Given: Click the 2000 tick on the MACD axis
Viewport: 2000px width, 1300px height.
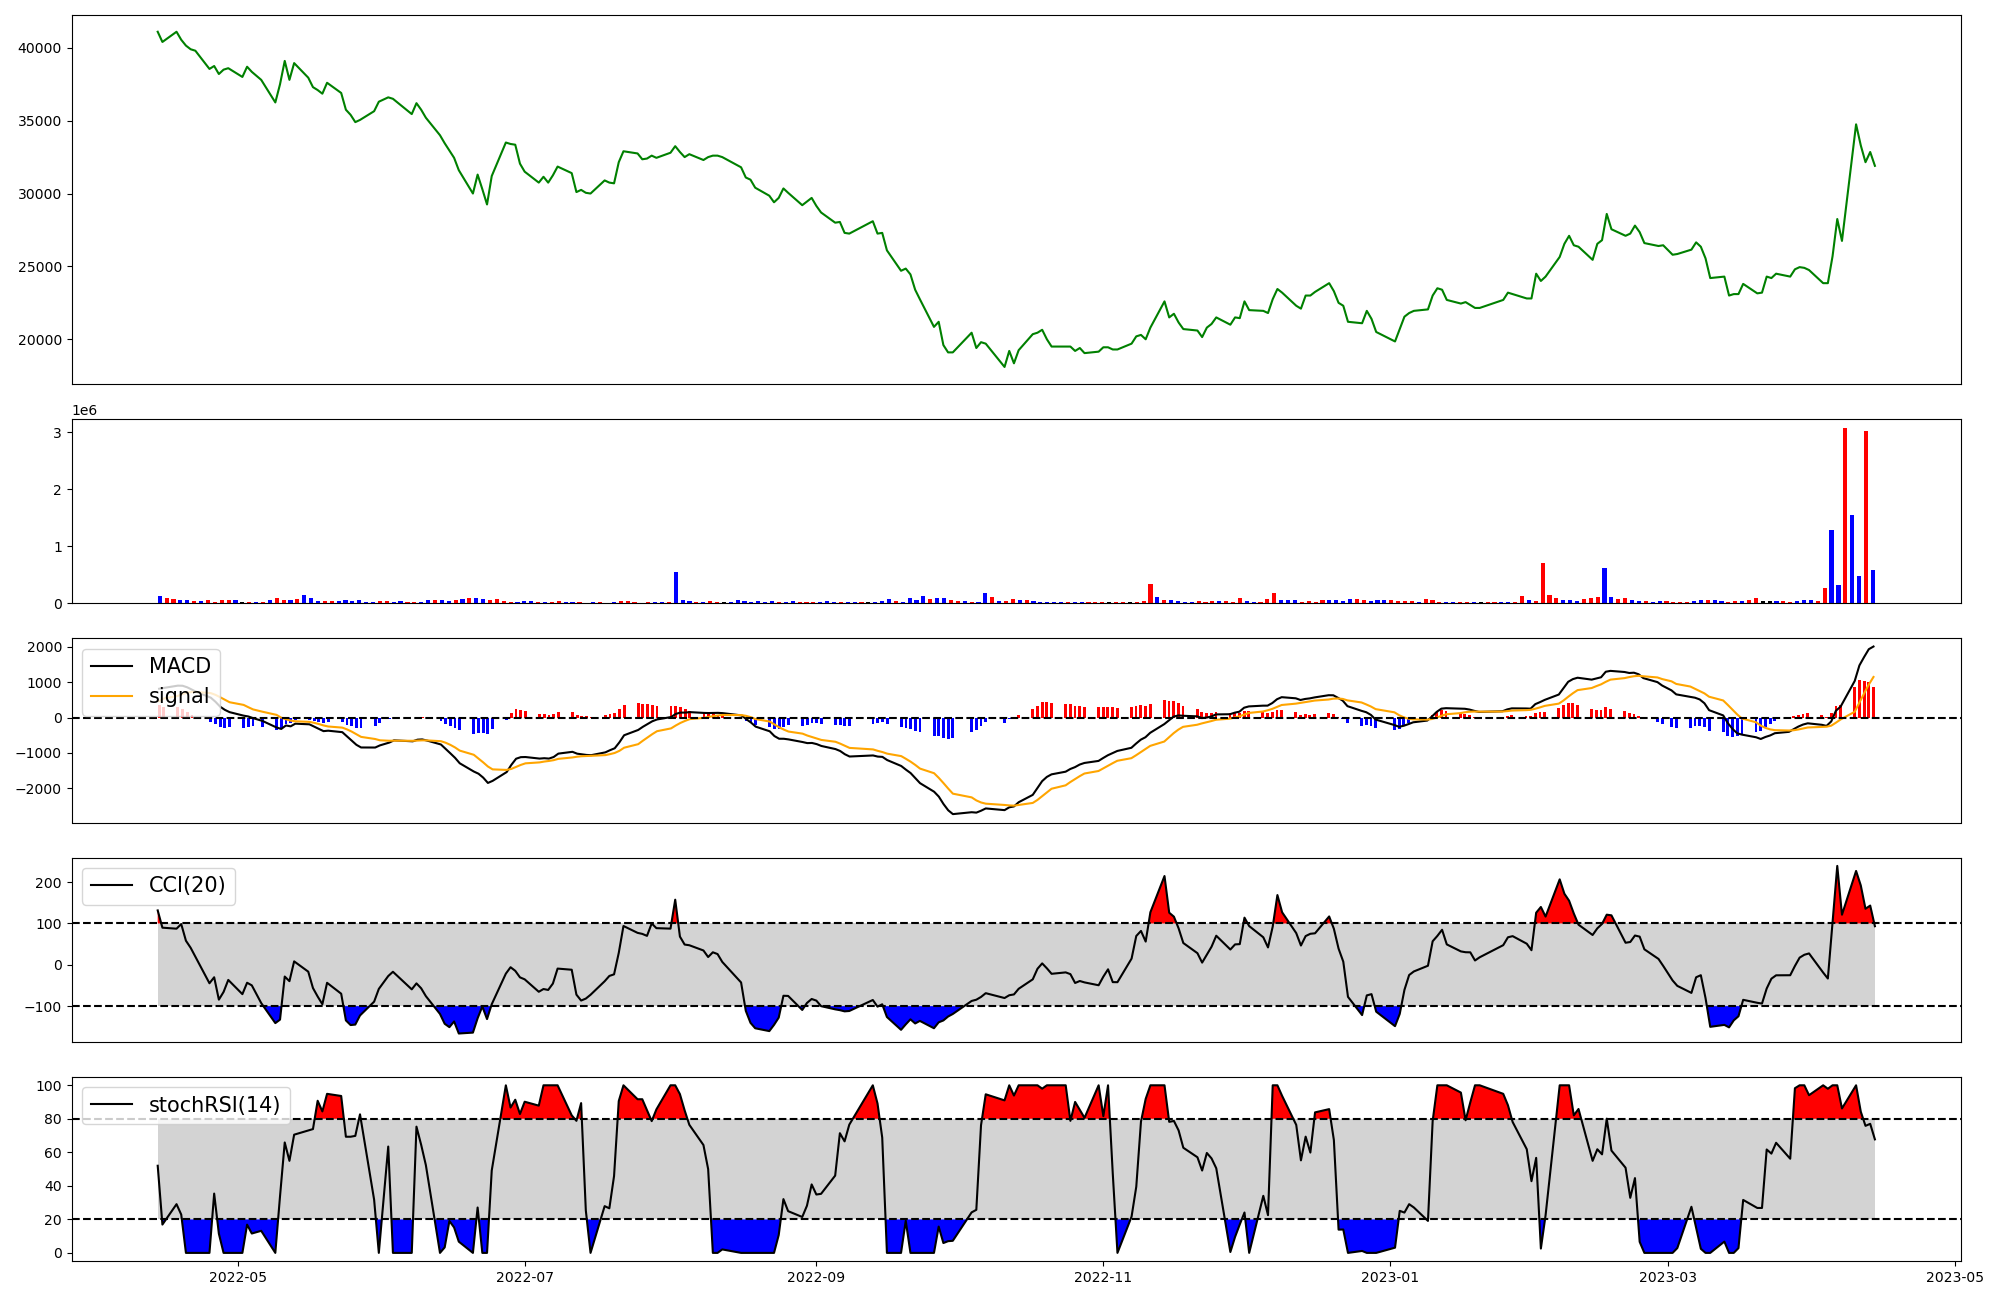Looking at the screenshot, I should 45,647.
